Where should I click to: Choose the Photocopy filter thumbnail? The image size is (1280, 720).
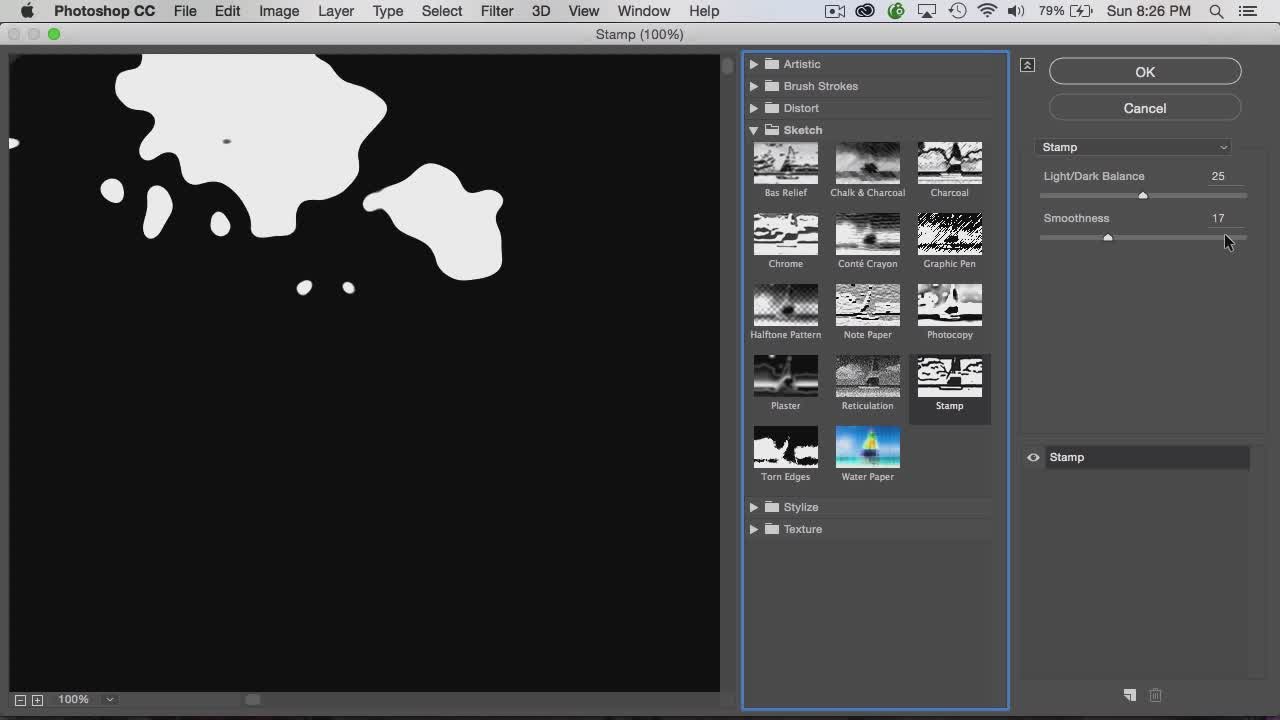point(949,305)
